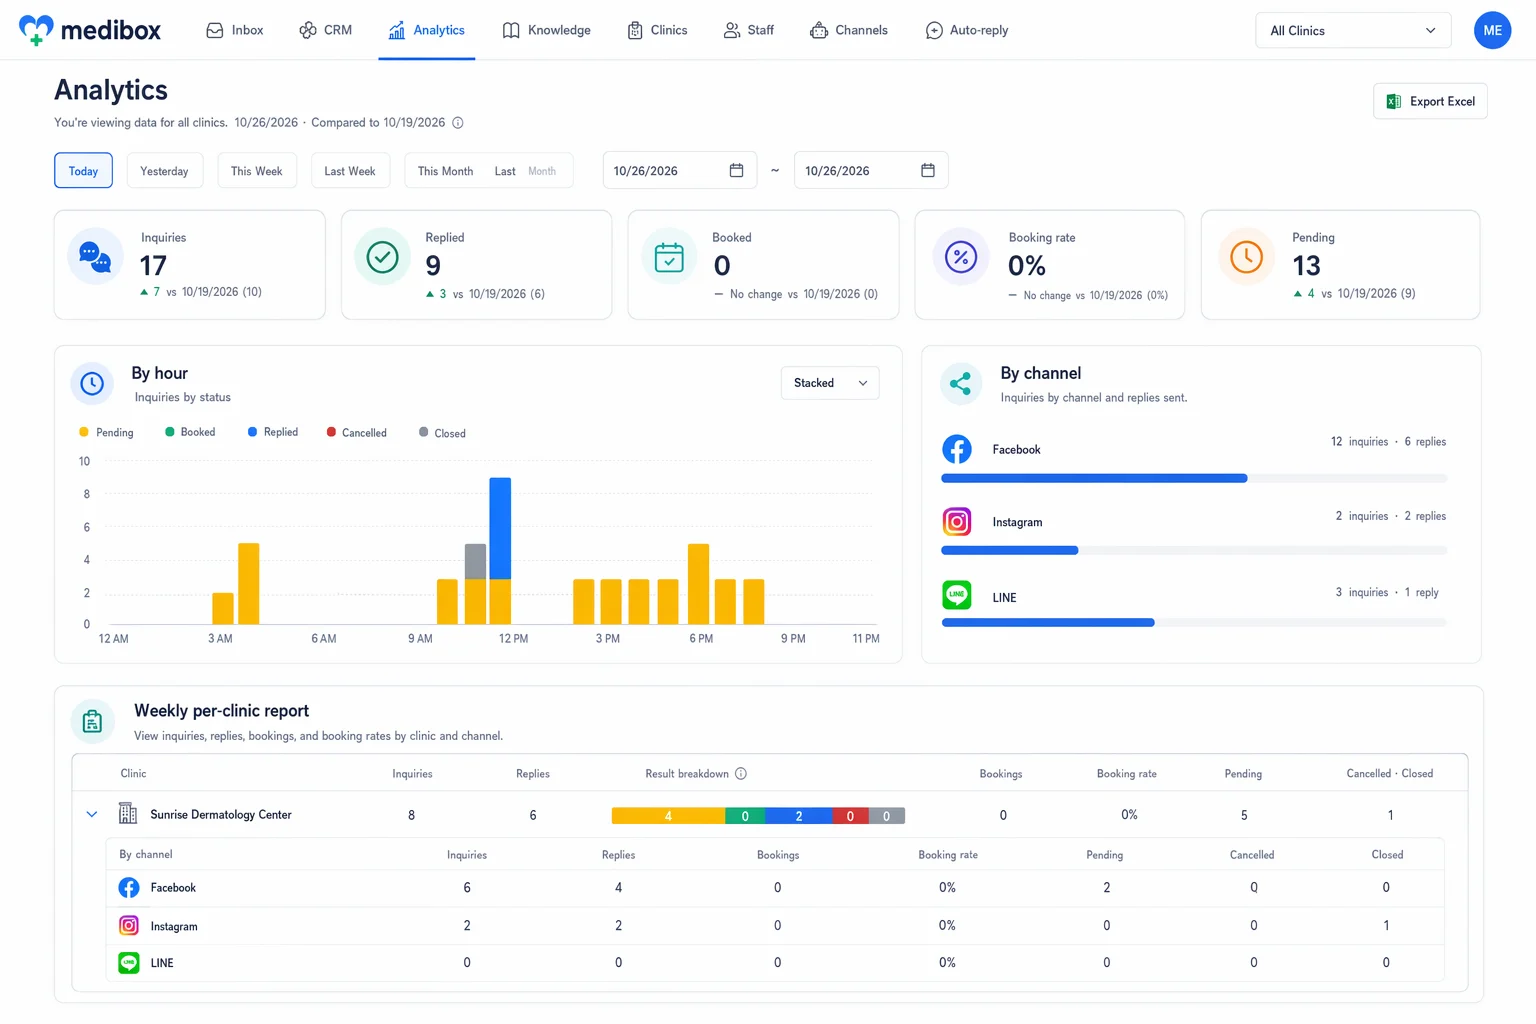Screen dimensions: 1536x1024
Task: Click the '3 inquiries · 1 reply' text
Action: click(x=1386, y=592)
